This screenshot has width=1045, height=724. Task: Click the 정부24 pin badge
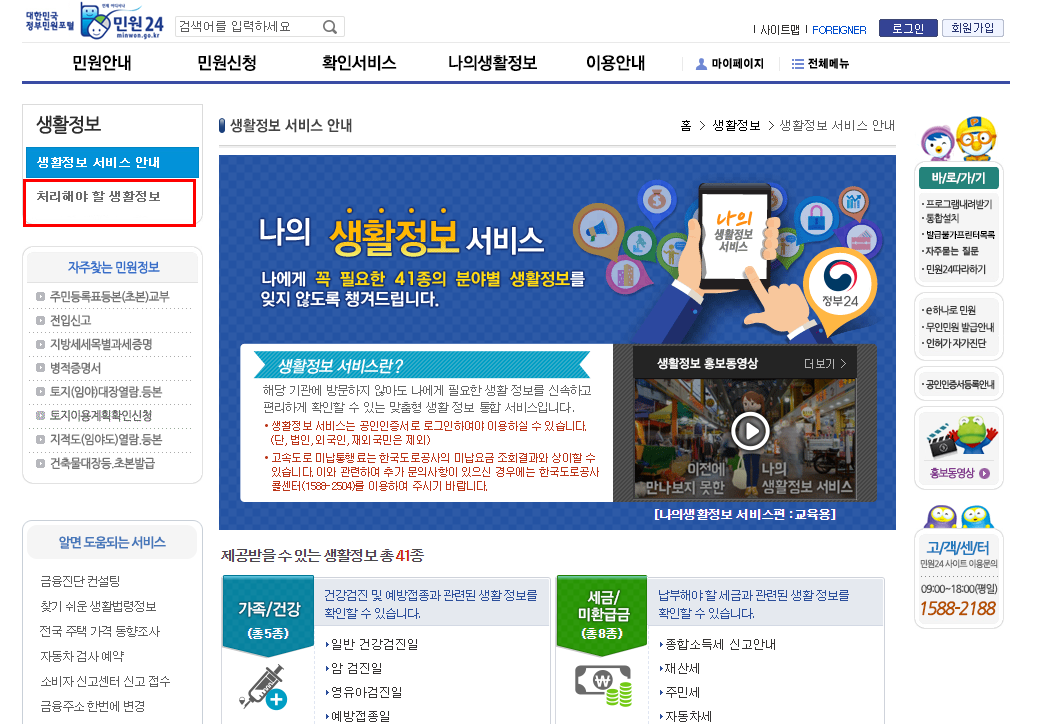pyautogui.click(x=840, y=288)
